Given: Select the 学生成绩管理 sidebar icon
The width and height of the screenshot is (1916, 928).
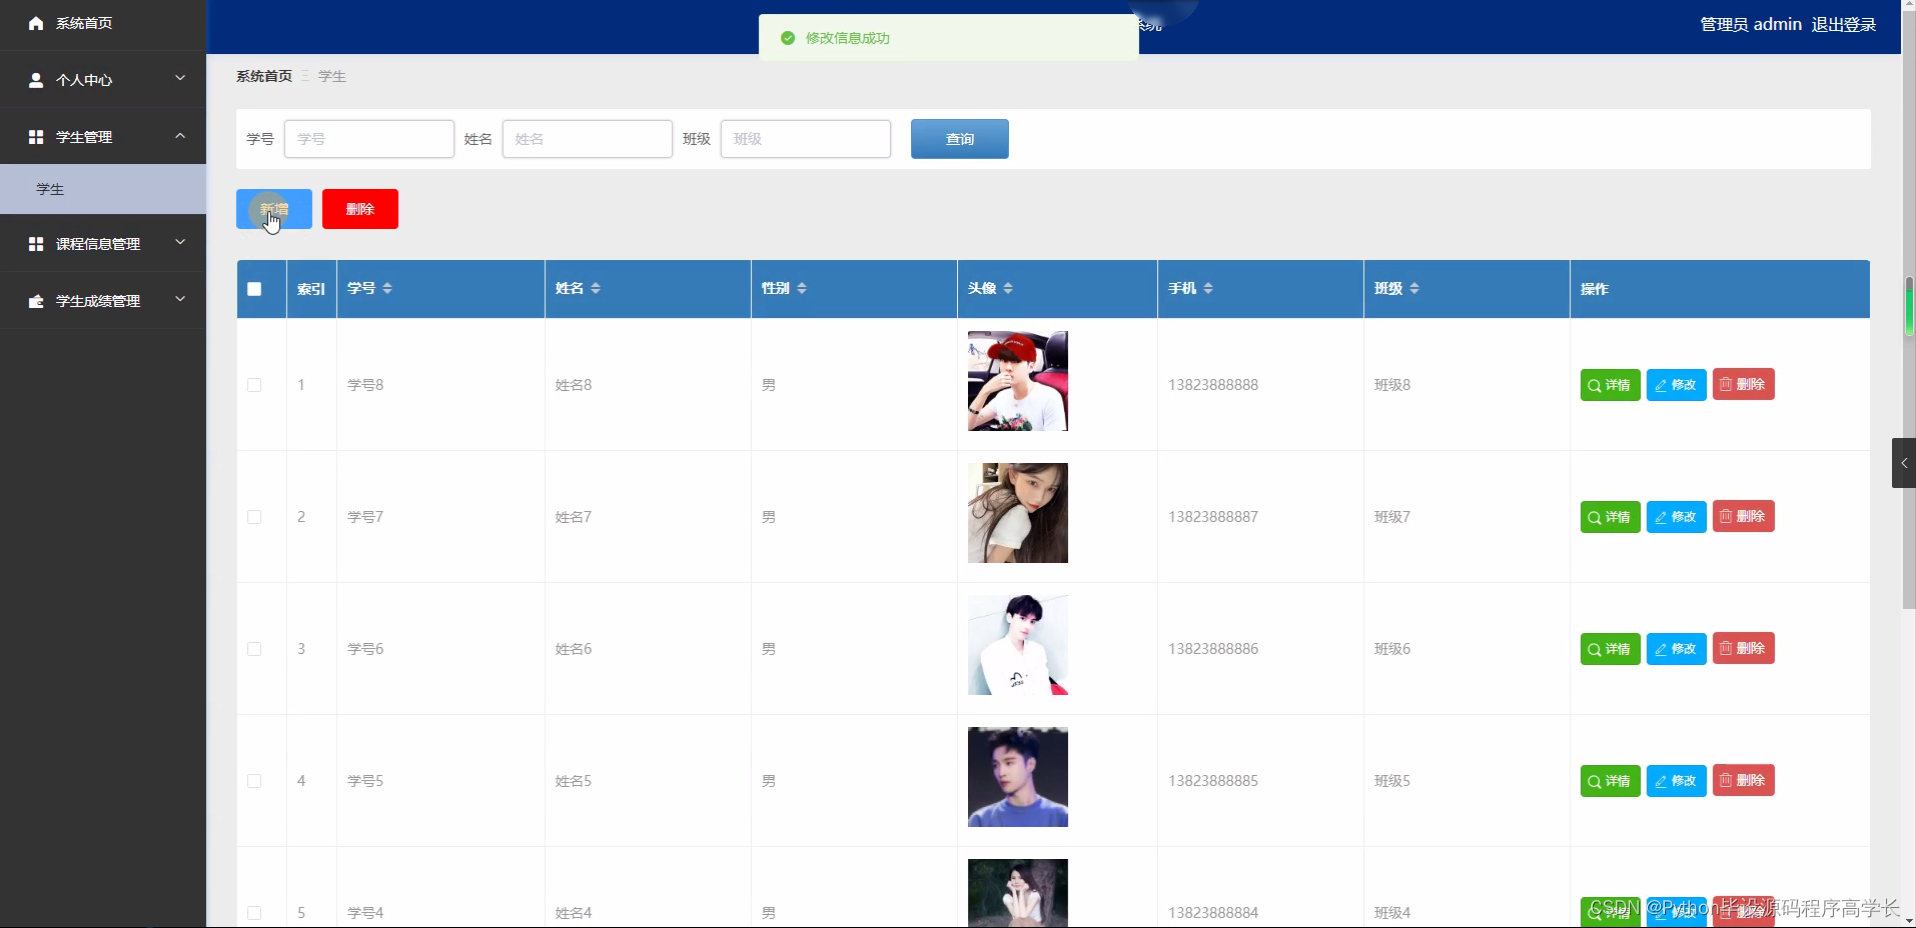Looking at the screenshot, I should point(36,300).
